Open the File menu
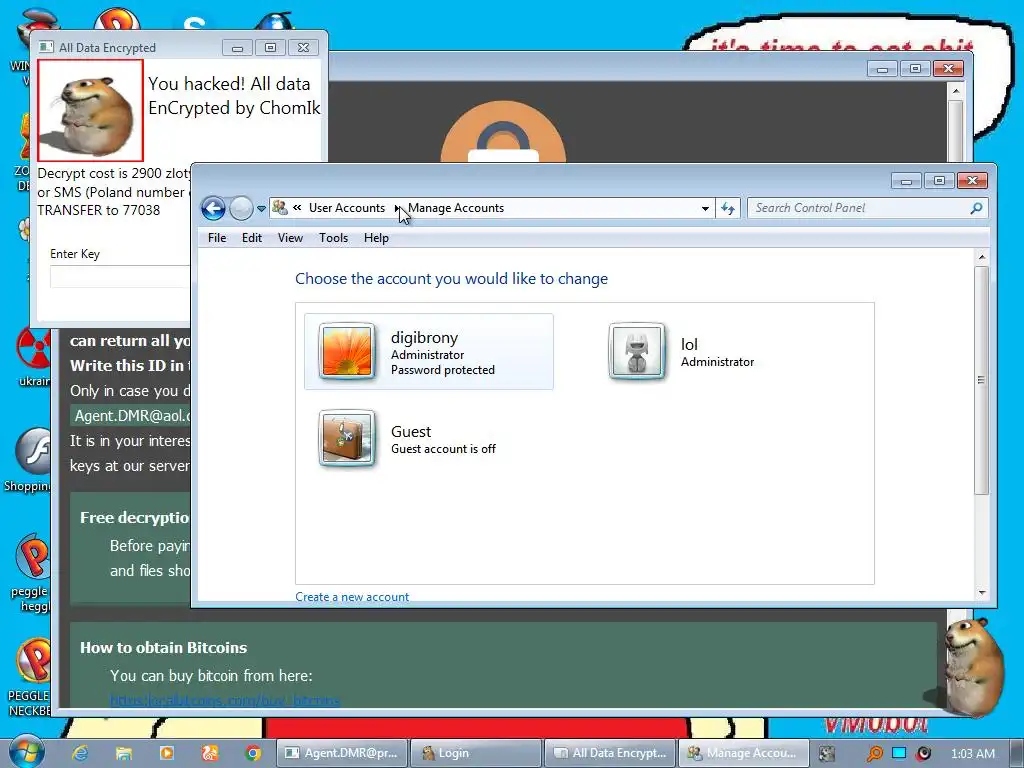 pyautogui.click(x=217, y=238)
